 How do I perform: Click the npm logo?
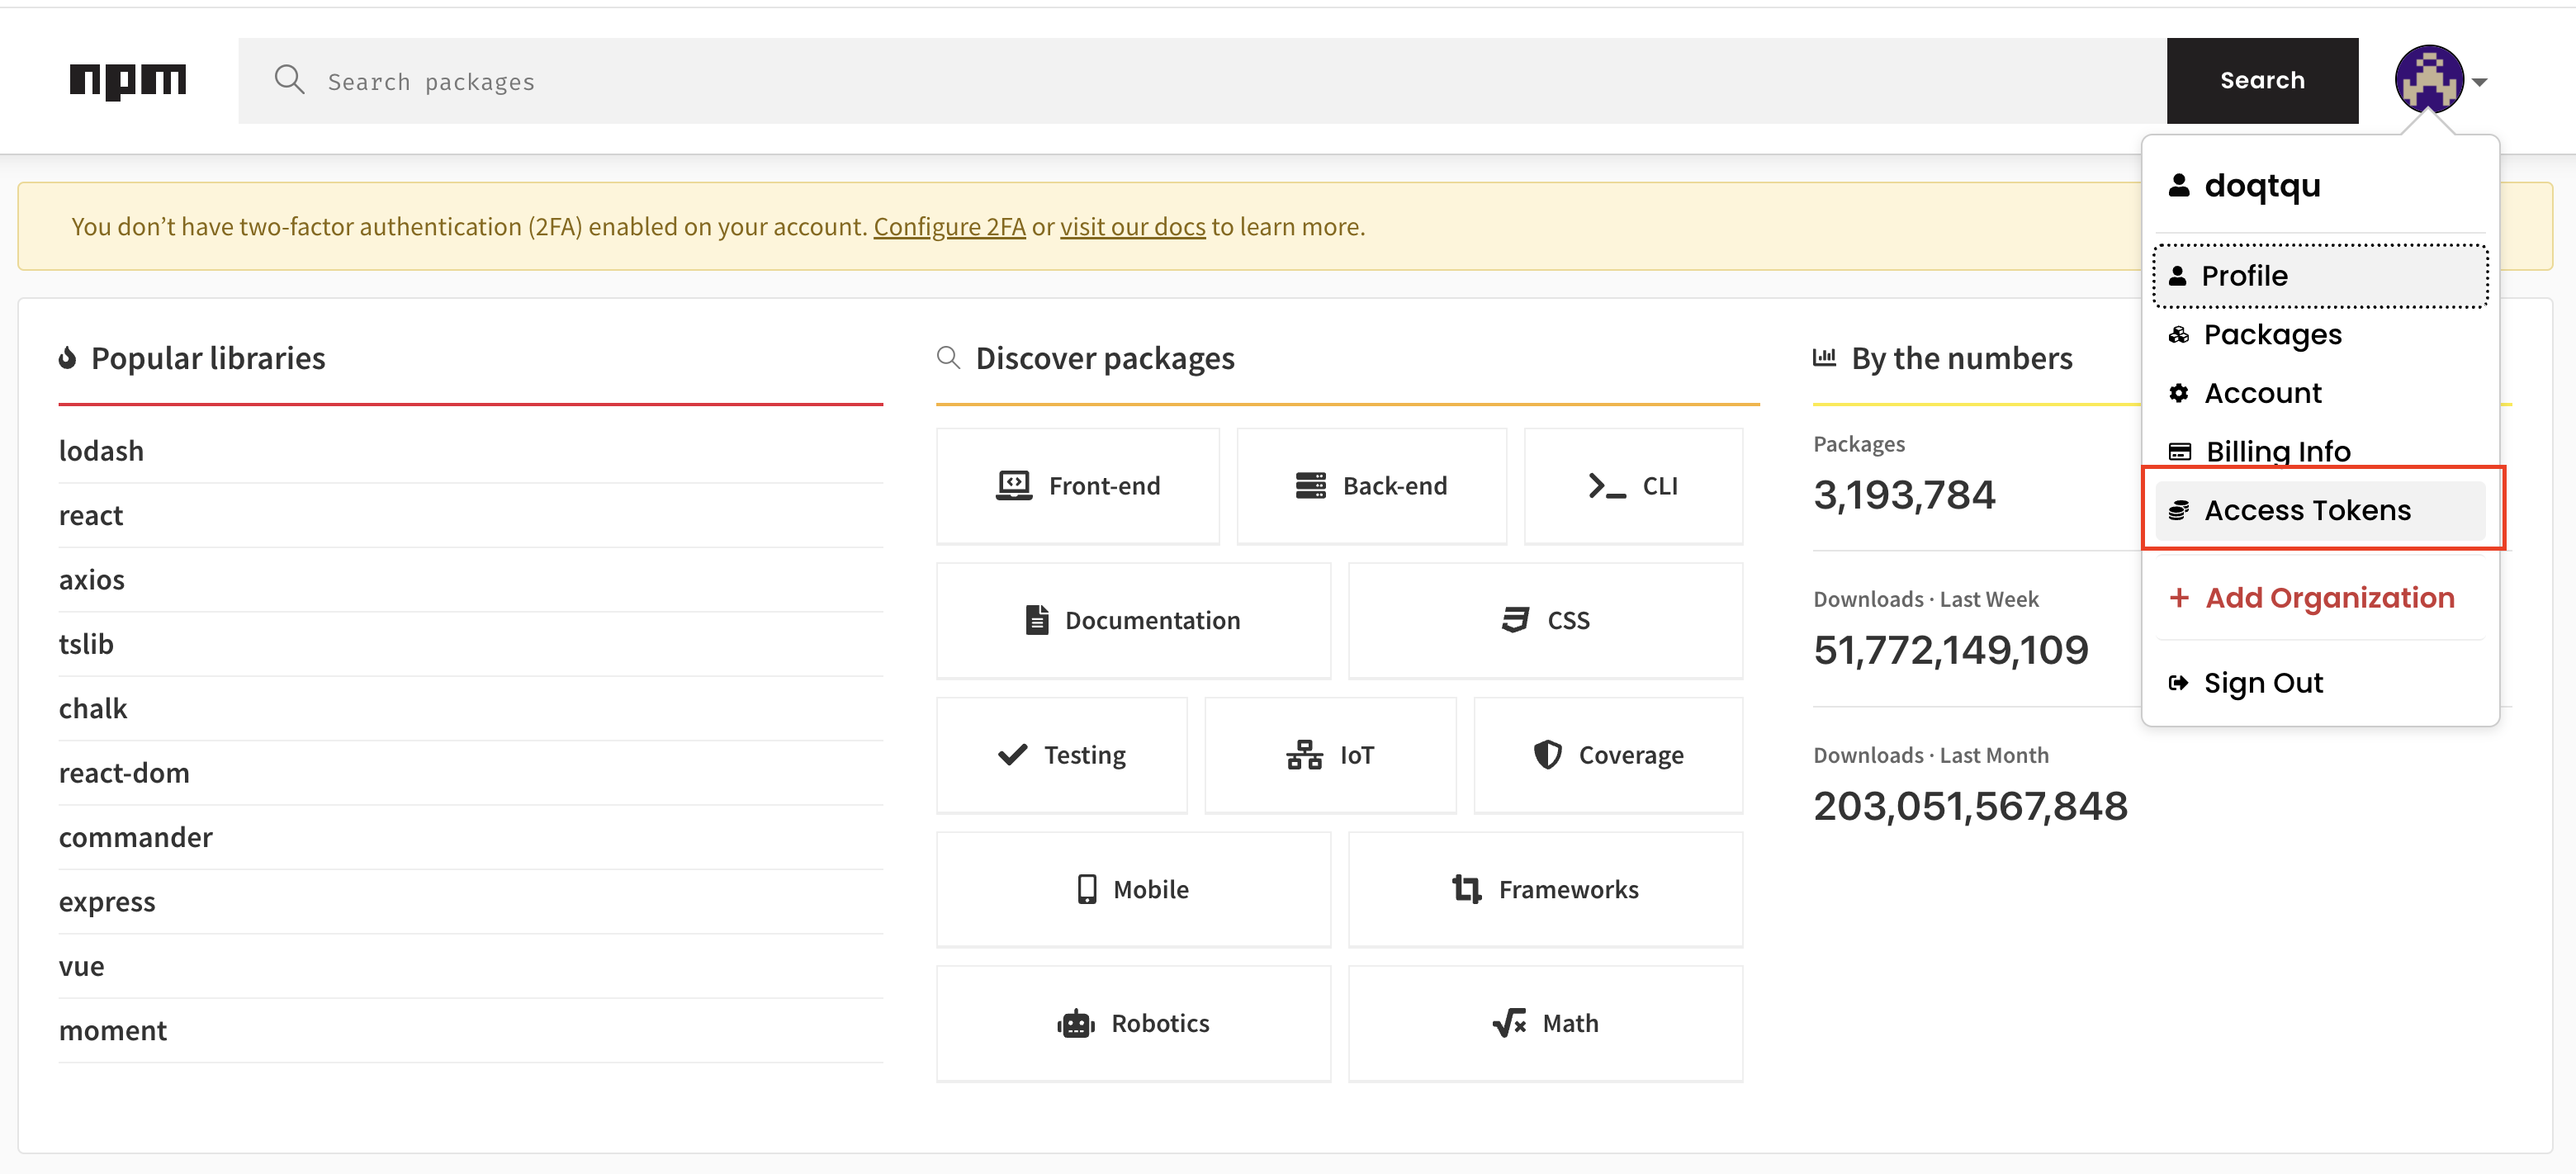pyautogui.click(x=128, y=80)
